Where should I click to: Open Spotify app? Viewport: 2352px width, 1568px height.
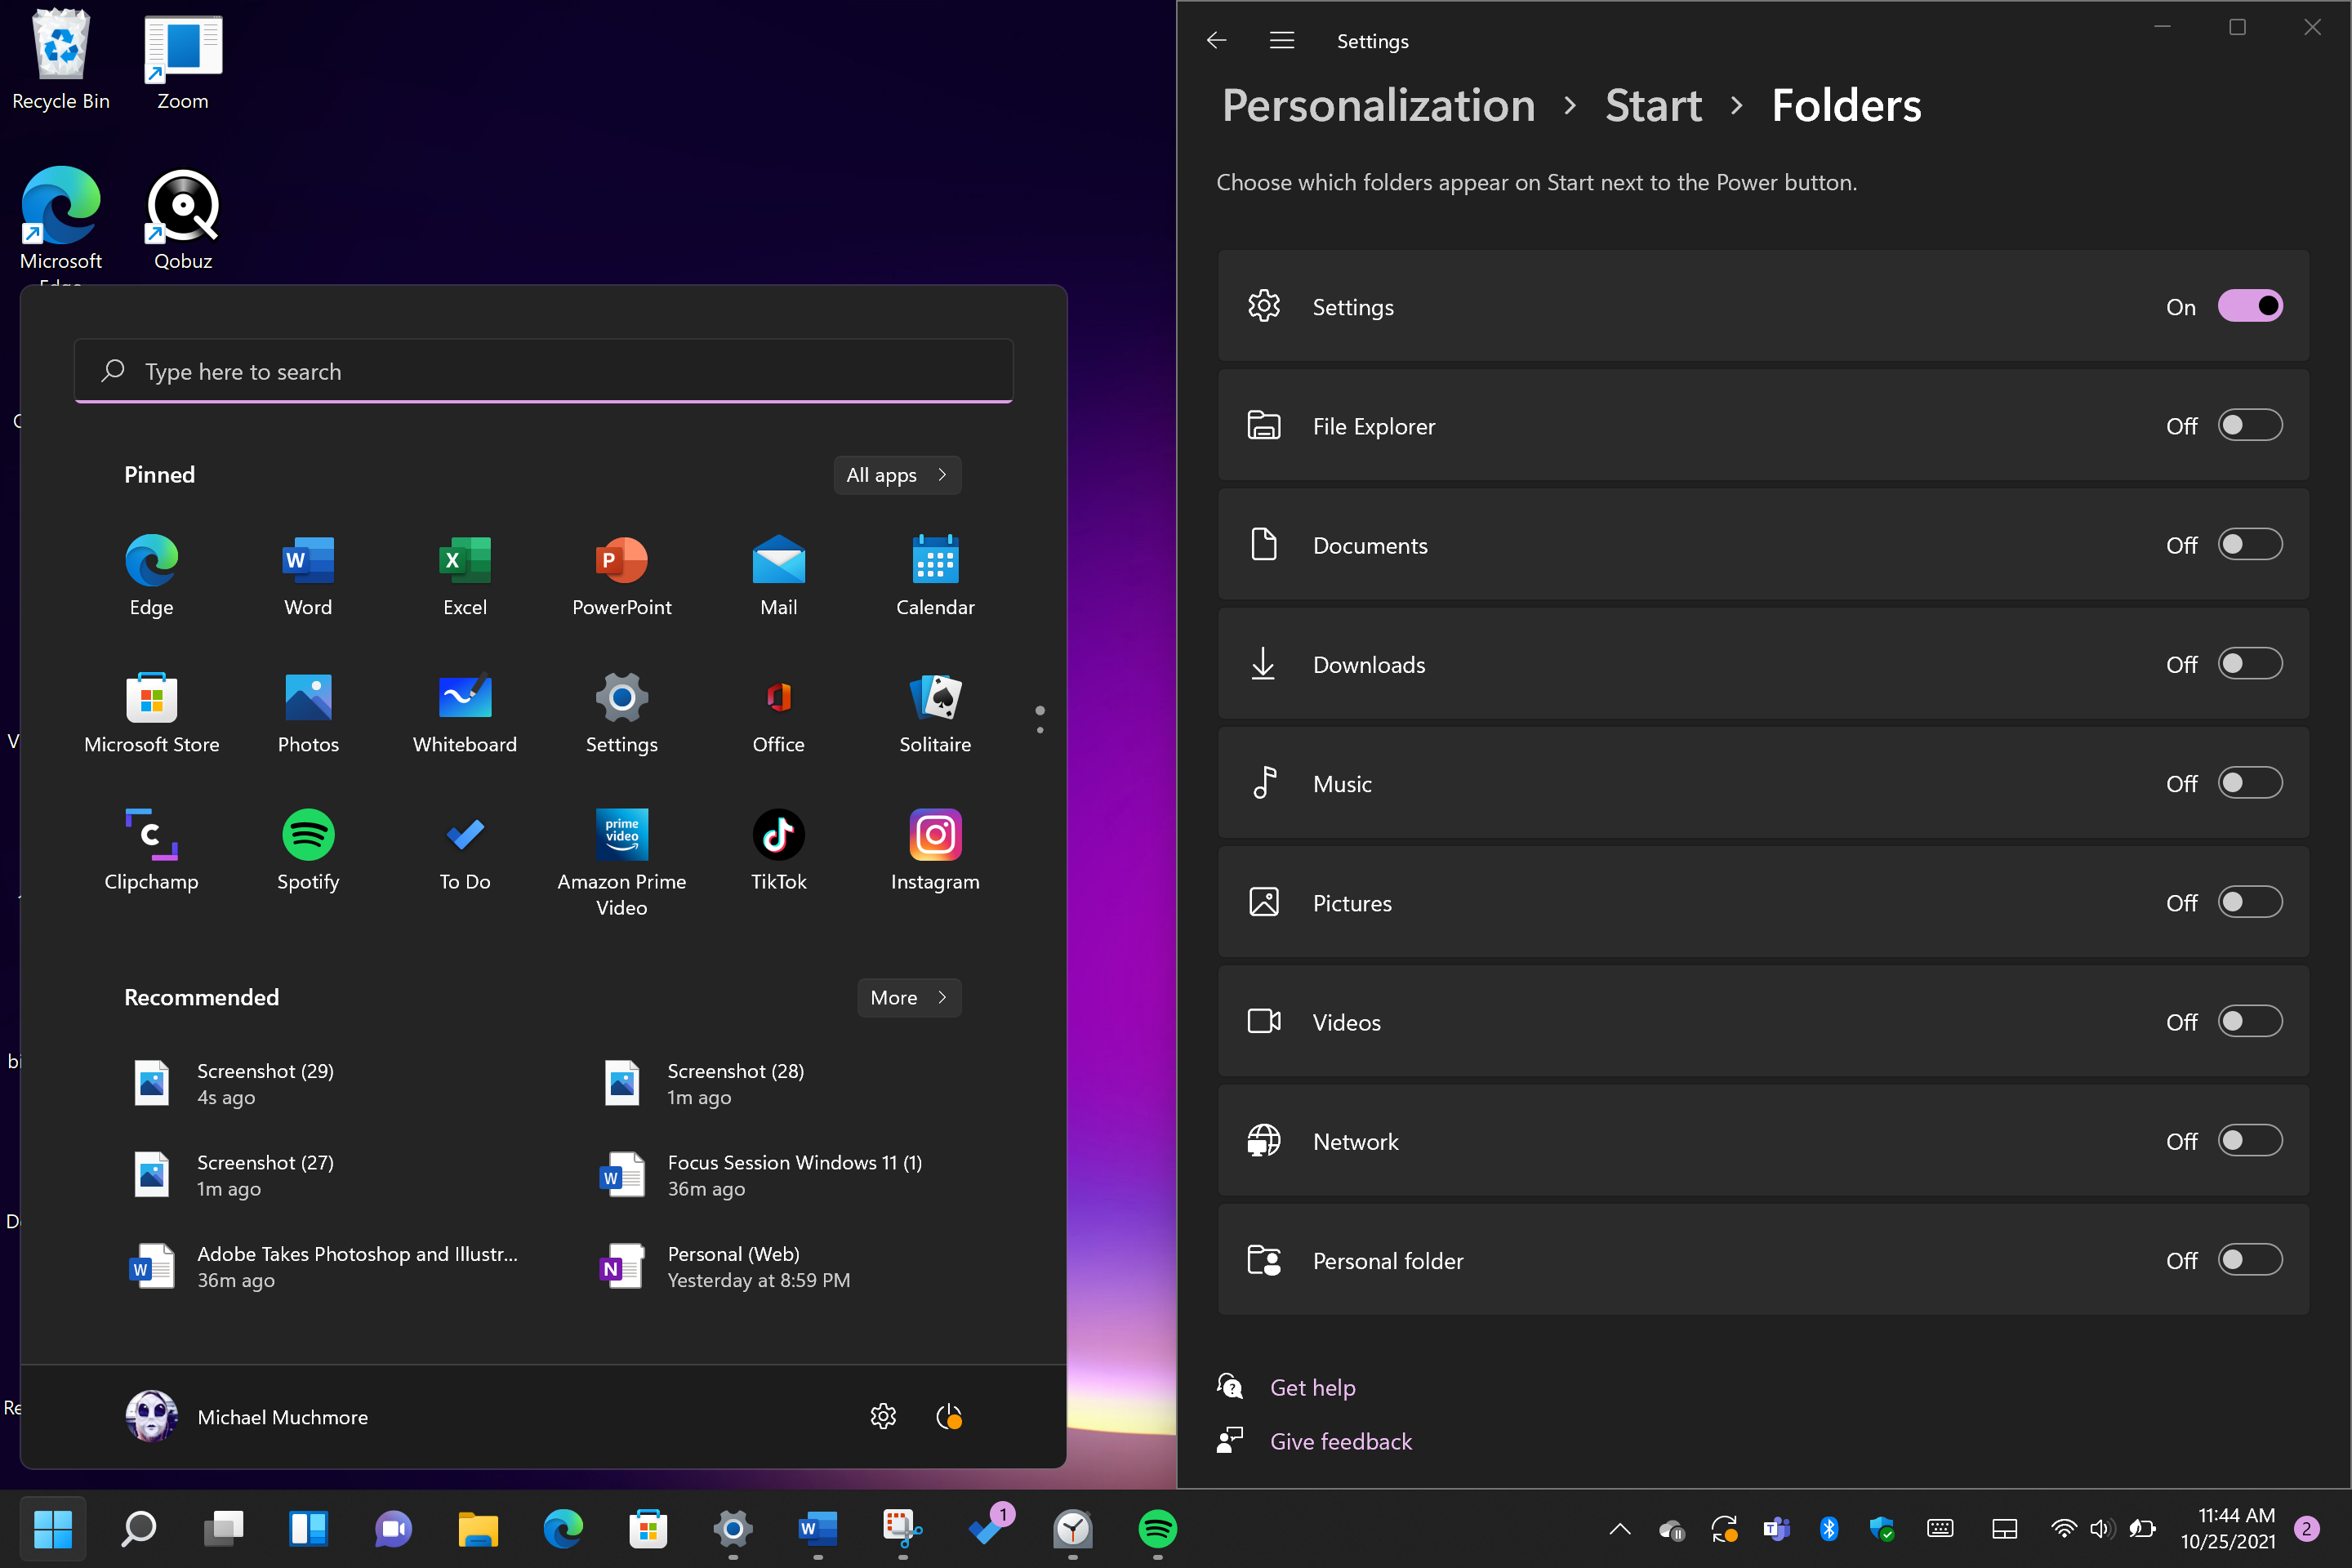click(x=308, y=835)
